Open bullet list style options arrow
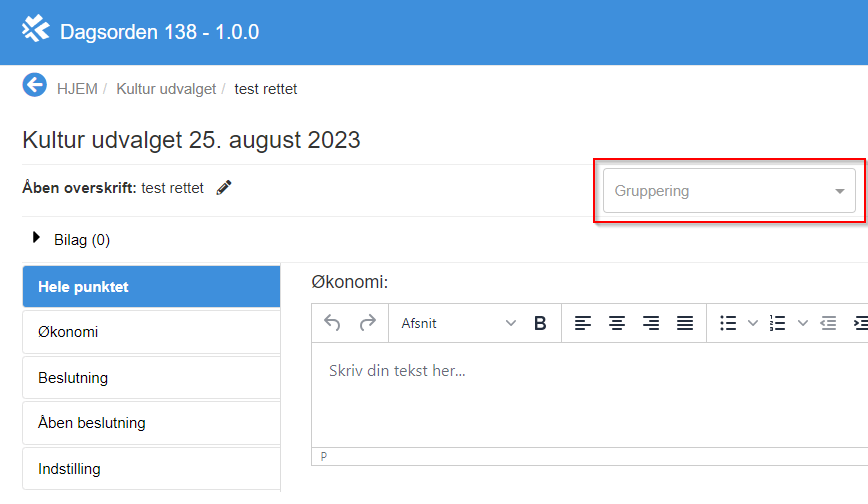Image resolution: width=868 pixels, height=504 pixels. click(753, 323)
